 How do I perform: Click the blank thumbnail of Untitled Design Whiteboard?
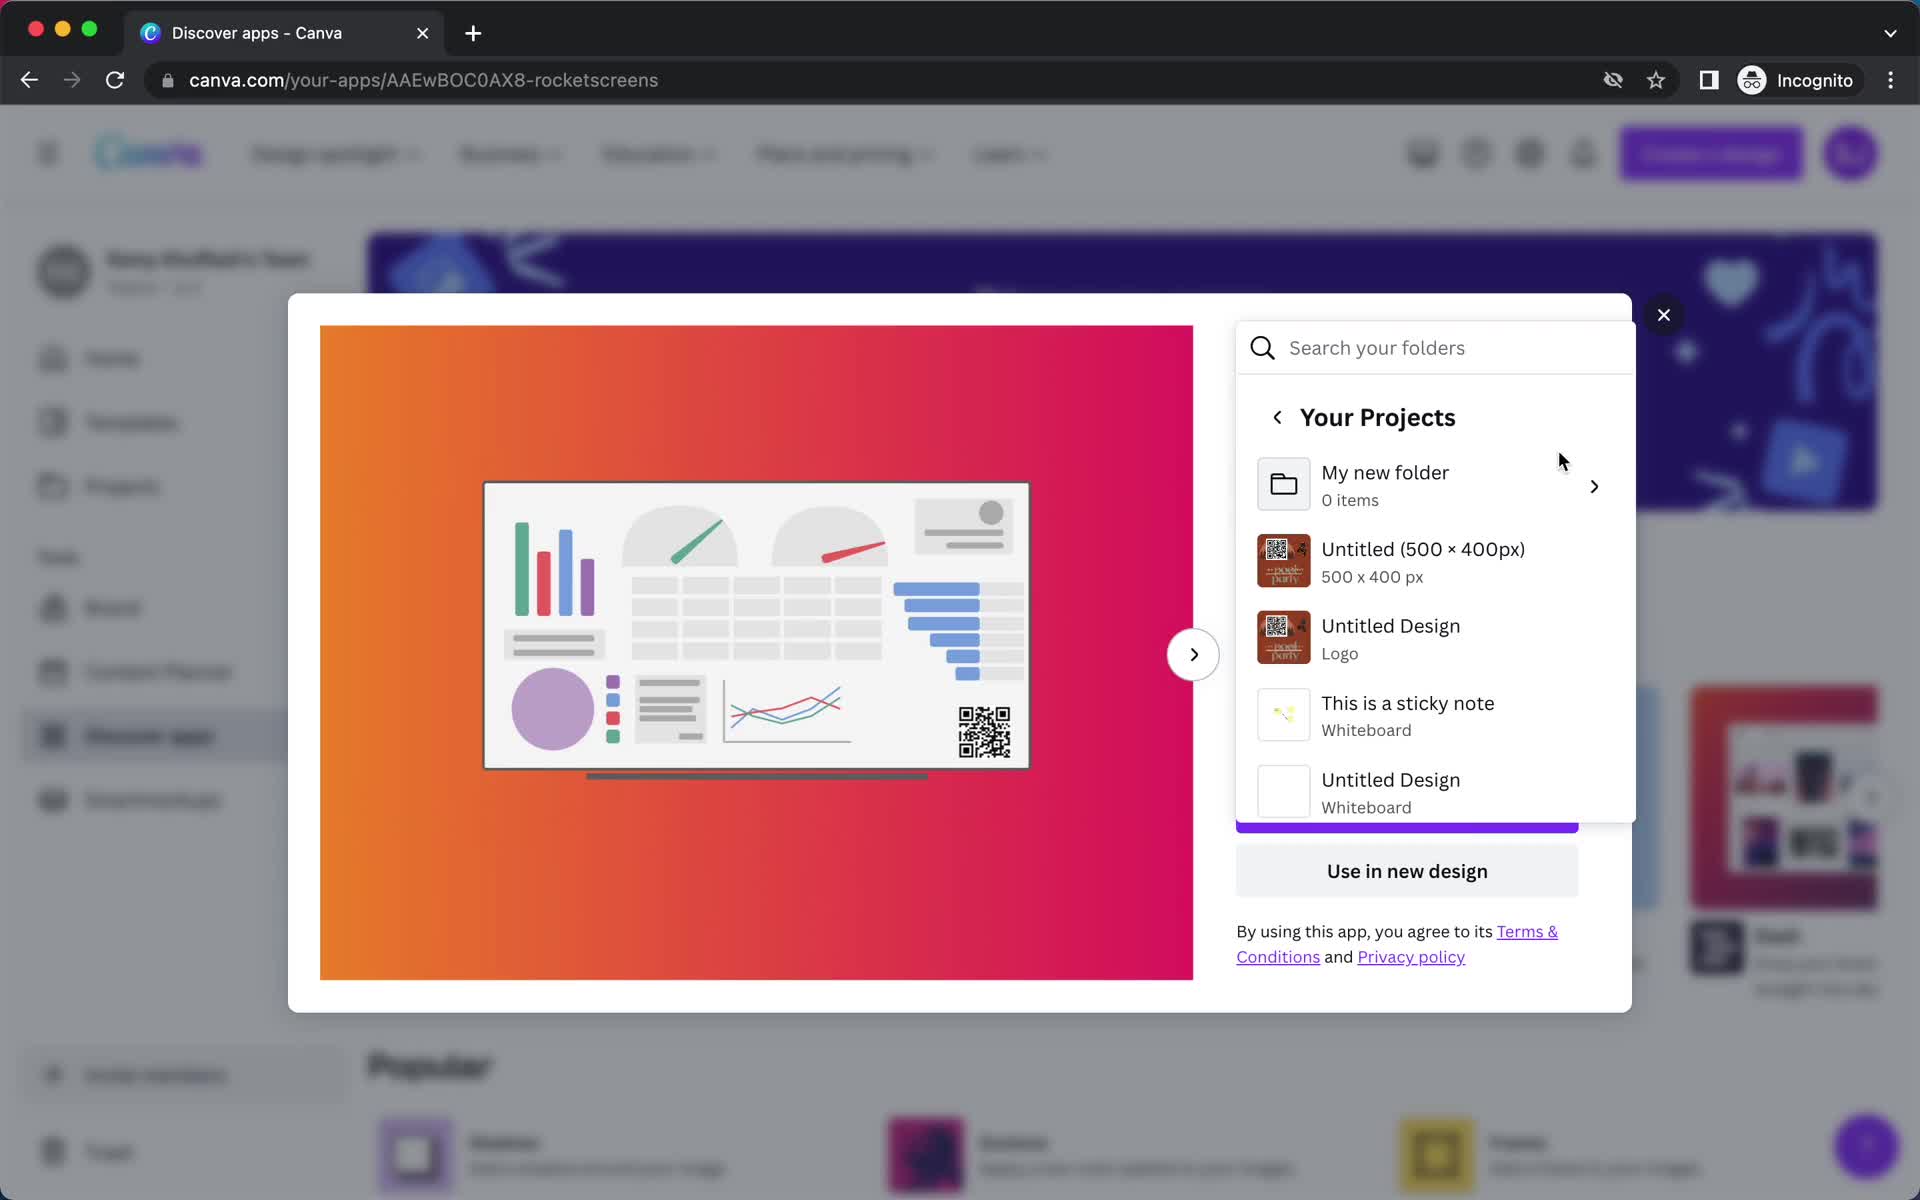point(1283,792)
